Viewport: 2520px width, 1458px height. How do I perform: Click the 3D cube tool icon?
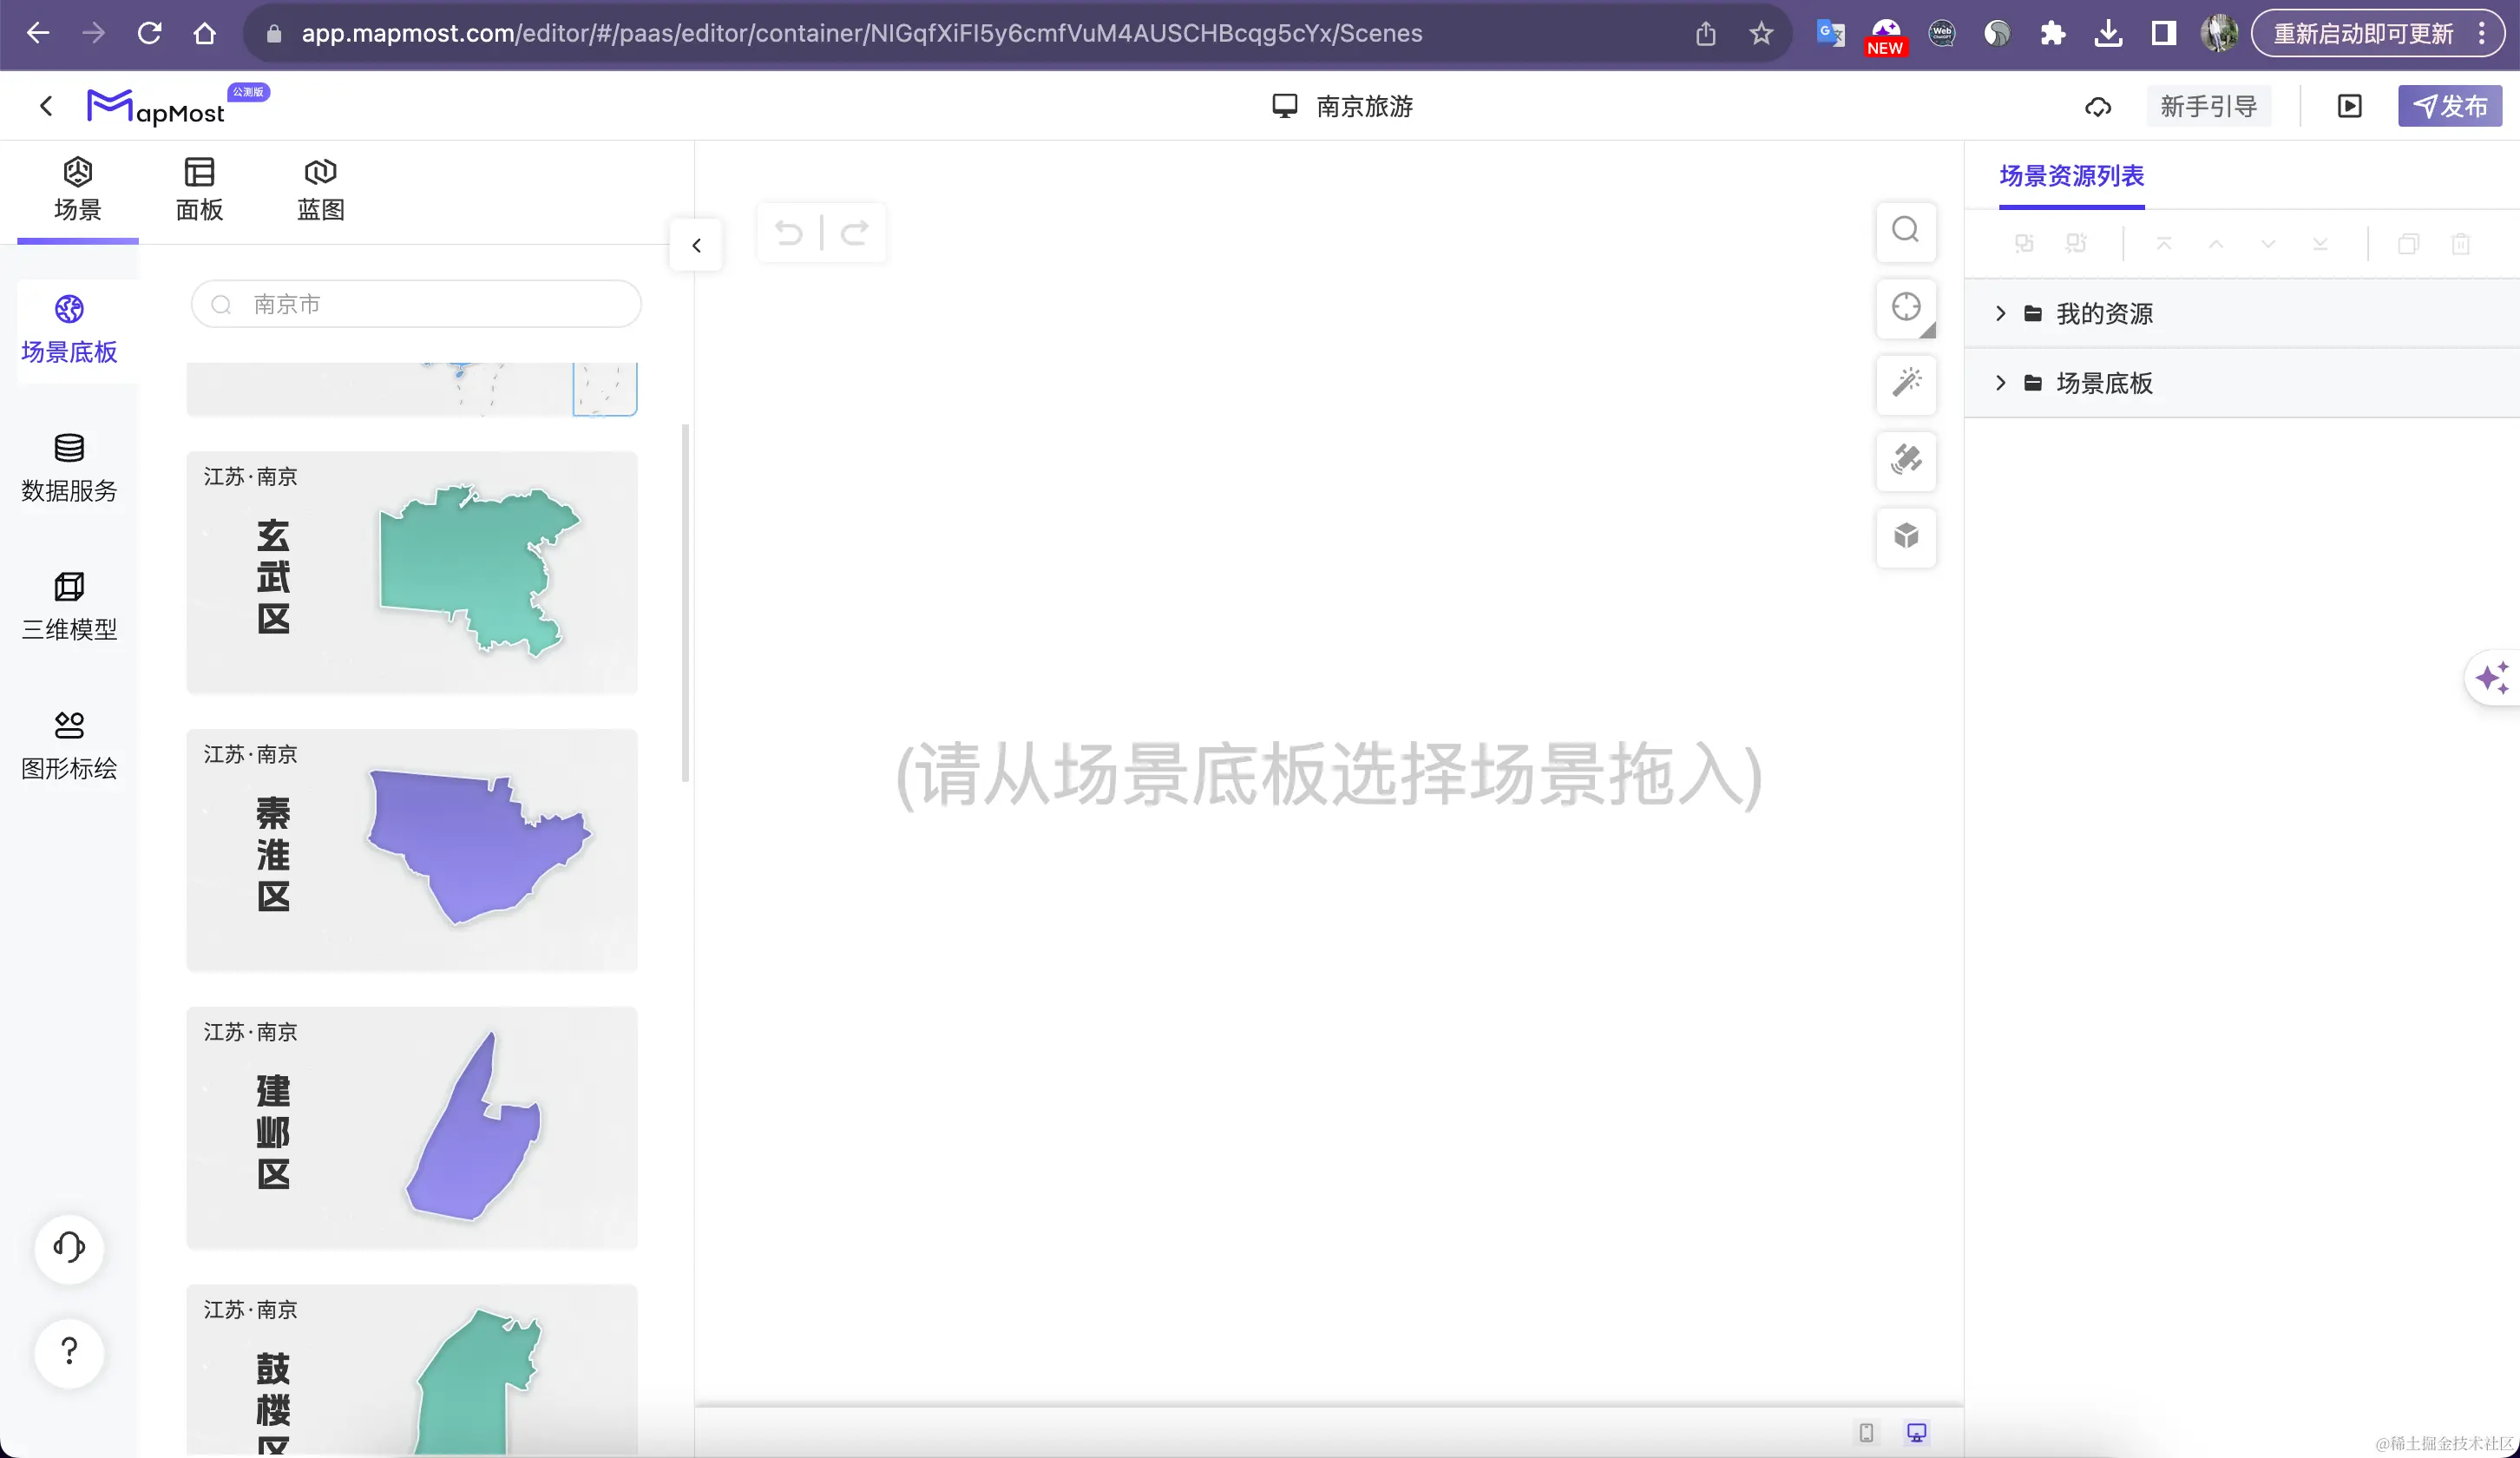click(1906, 537)
